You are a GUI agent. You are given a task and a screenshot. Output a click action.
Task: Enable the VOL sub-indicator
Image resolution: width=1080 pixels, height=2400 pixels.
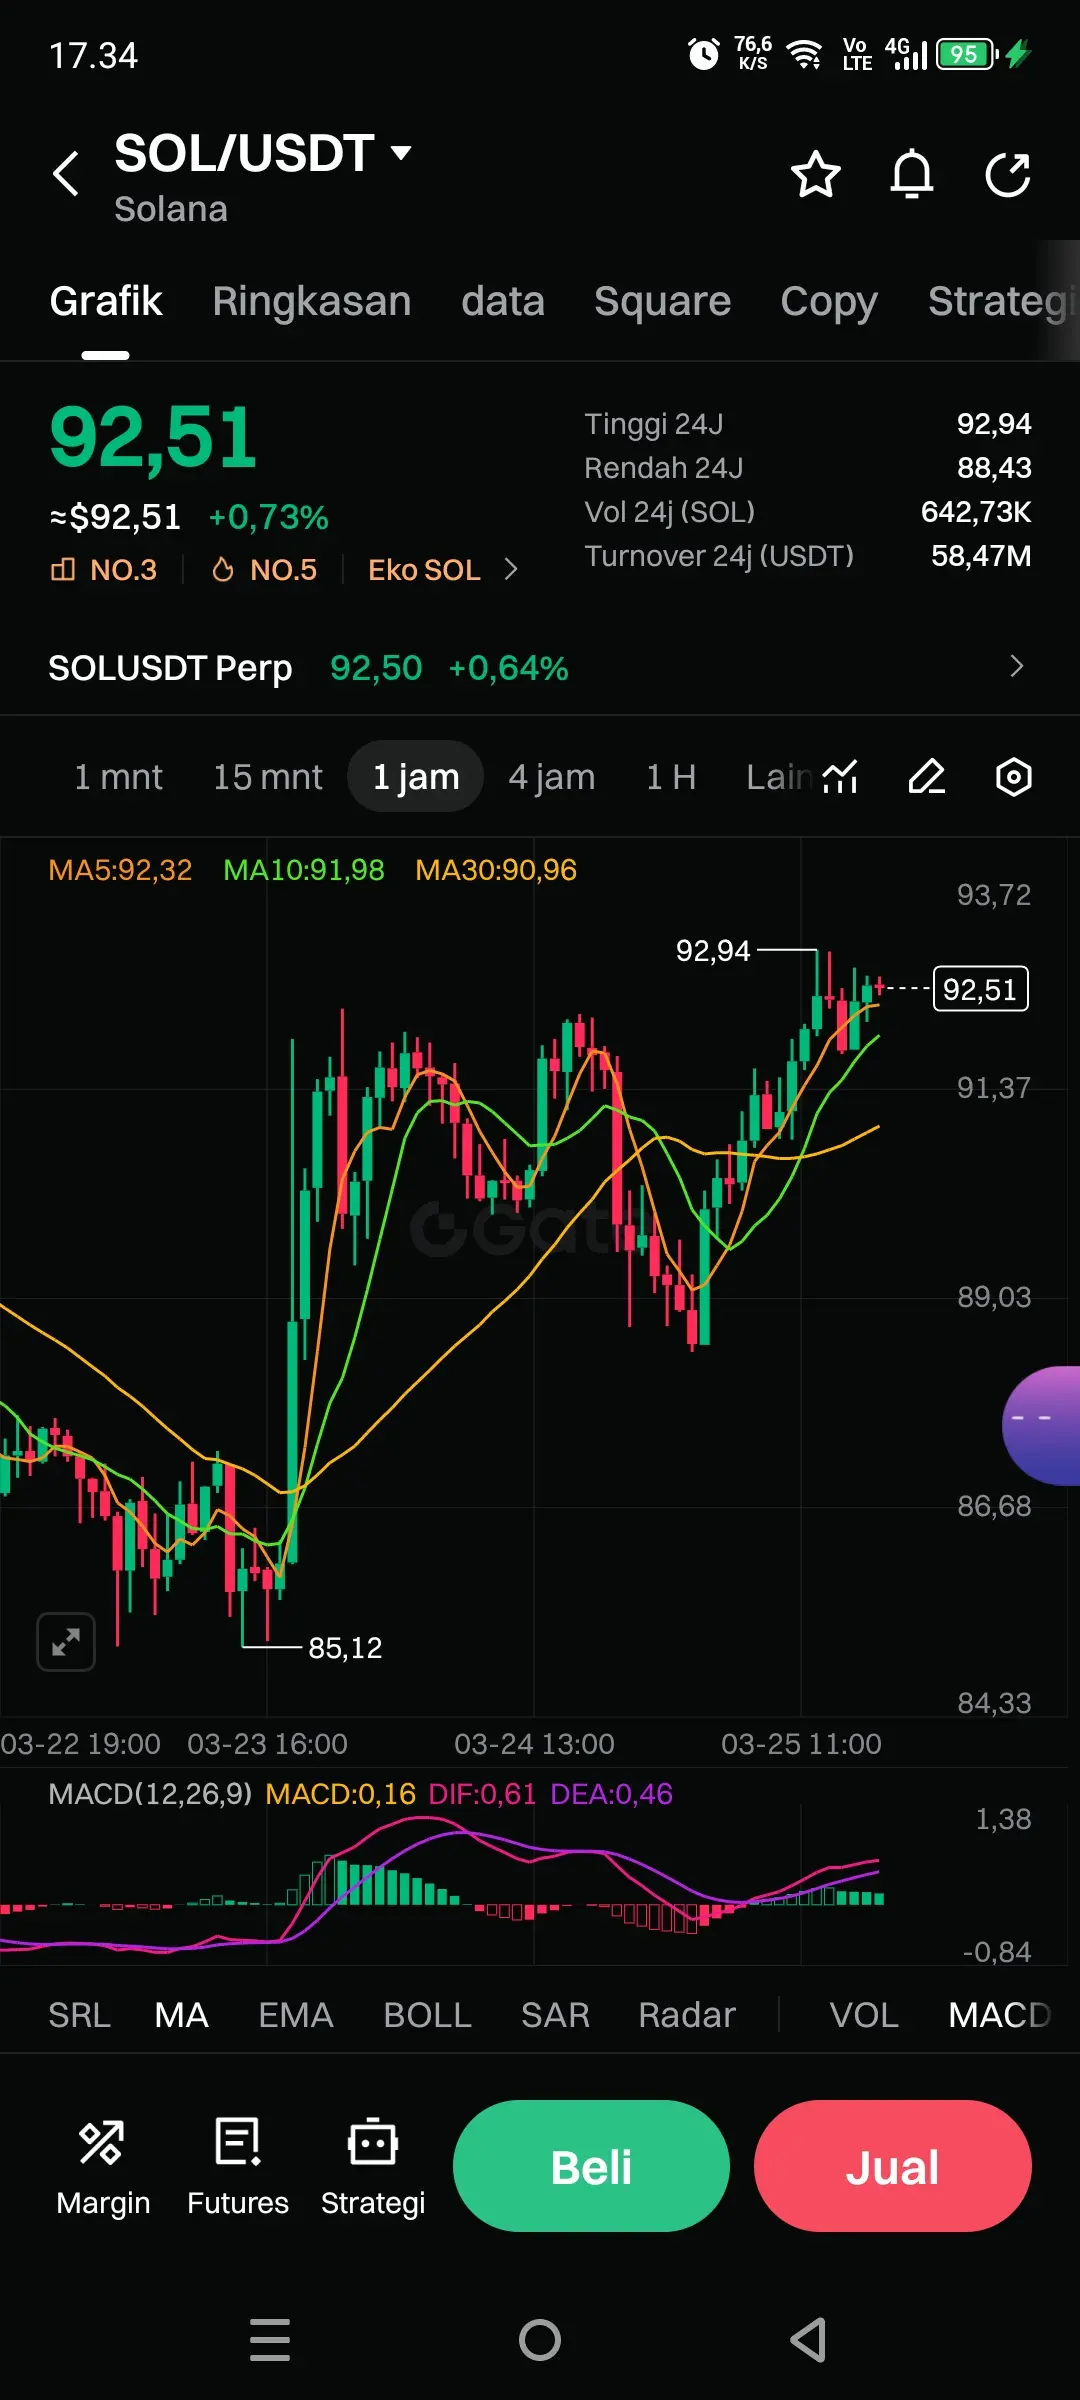(864, 2015)
